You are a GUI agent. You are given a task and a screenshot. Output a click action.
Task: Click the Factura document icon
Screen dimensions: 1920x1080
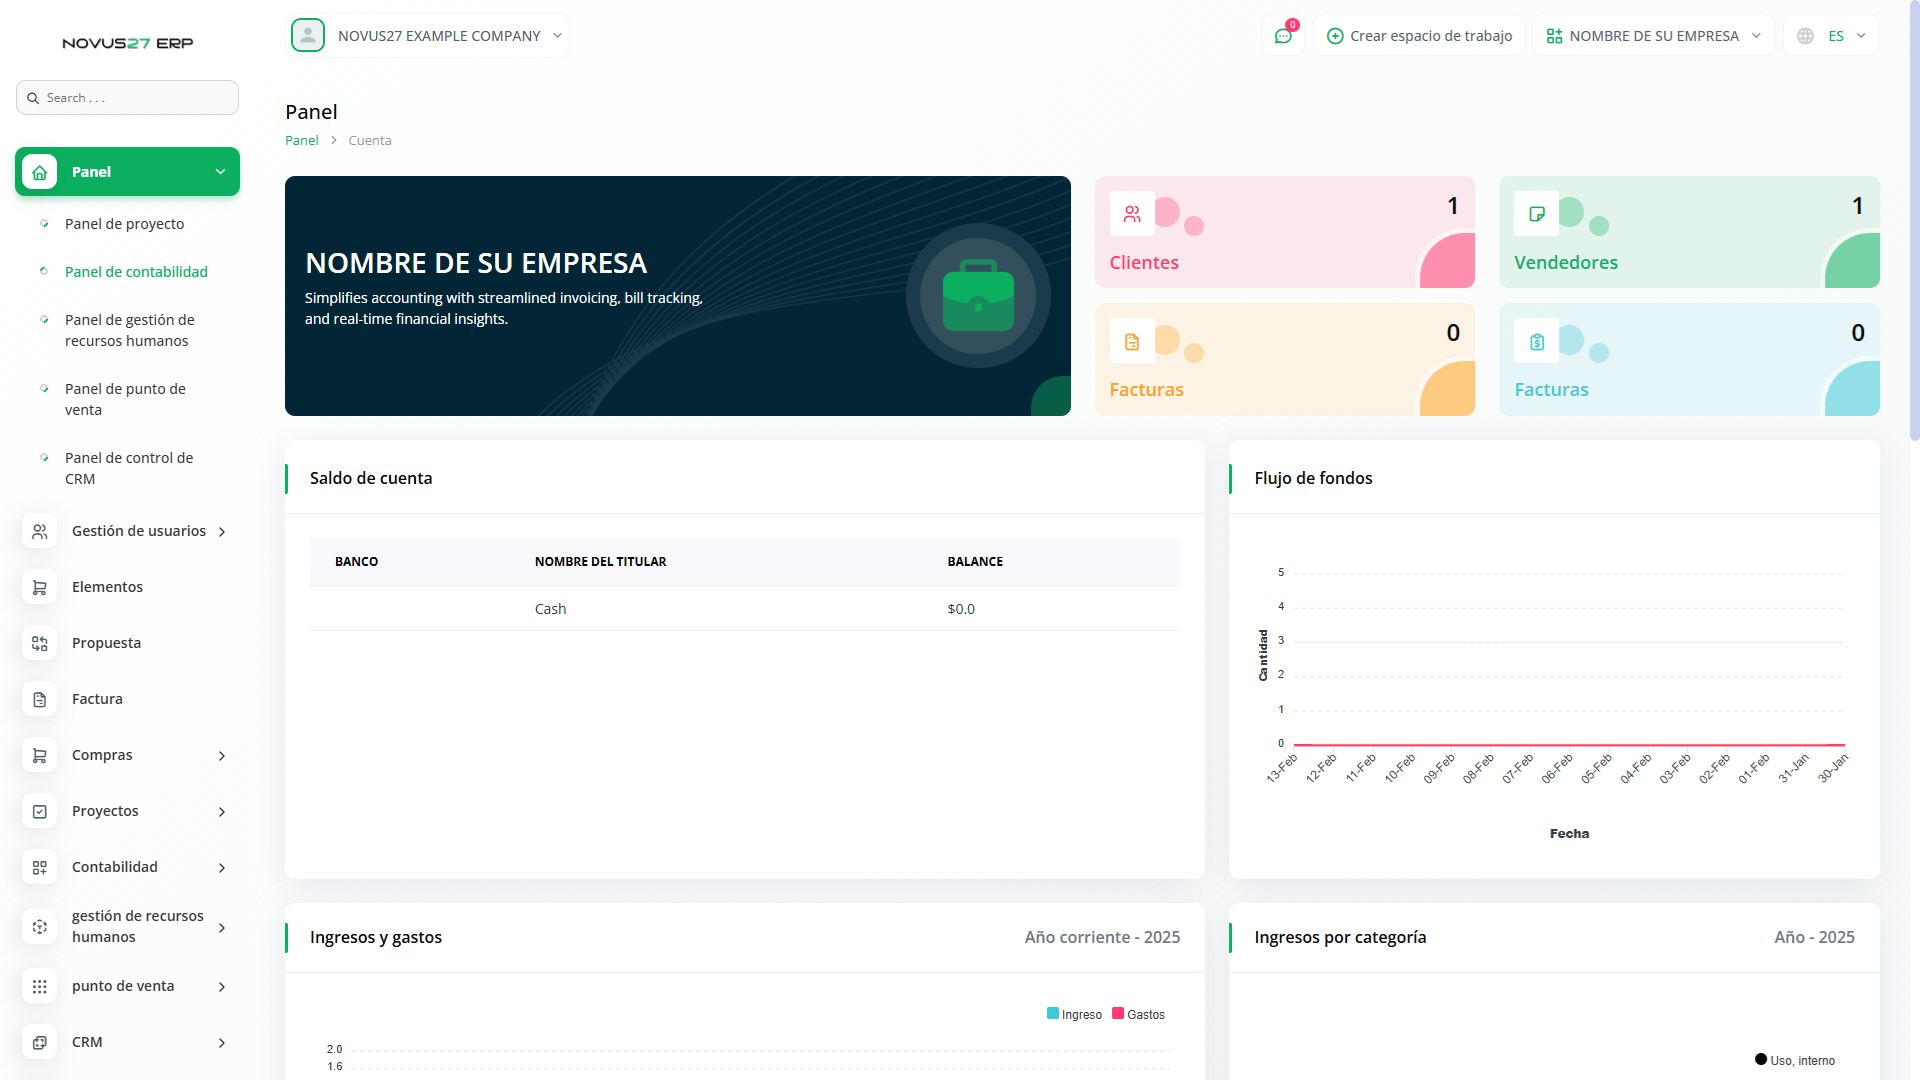point(40,699)
